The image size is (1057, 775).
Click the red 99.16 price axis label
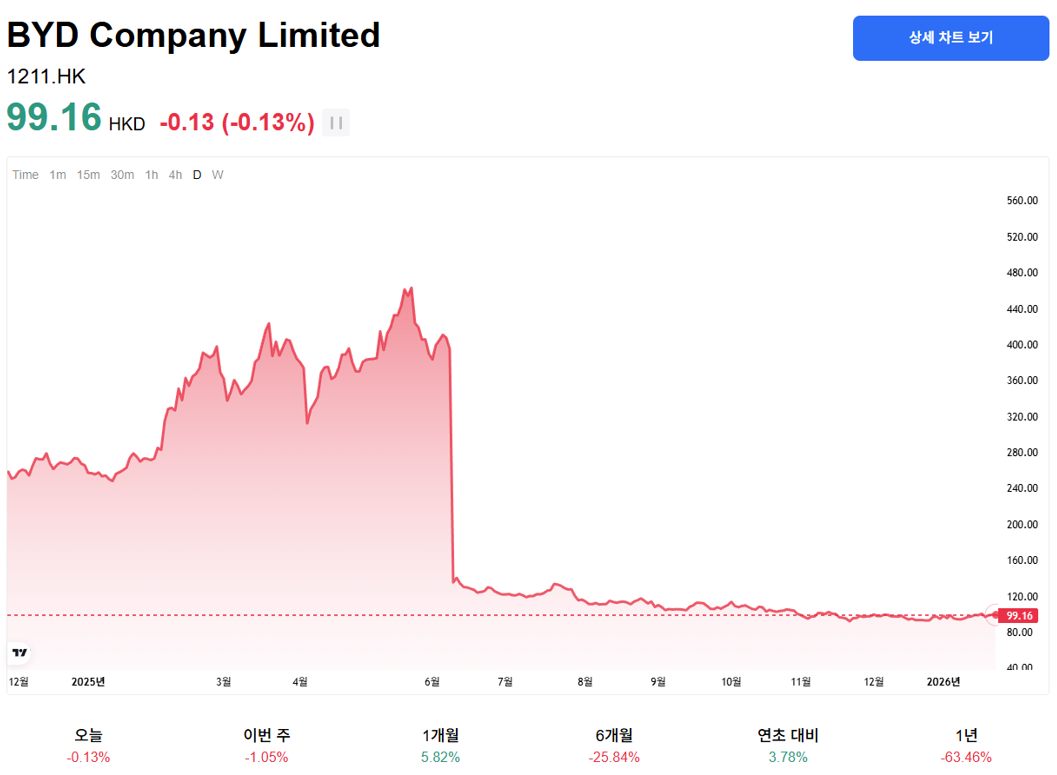(x=1022, y=615)
